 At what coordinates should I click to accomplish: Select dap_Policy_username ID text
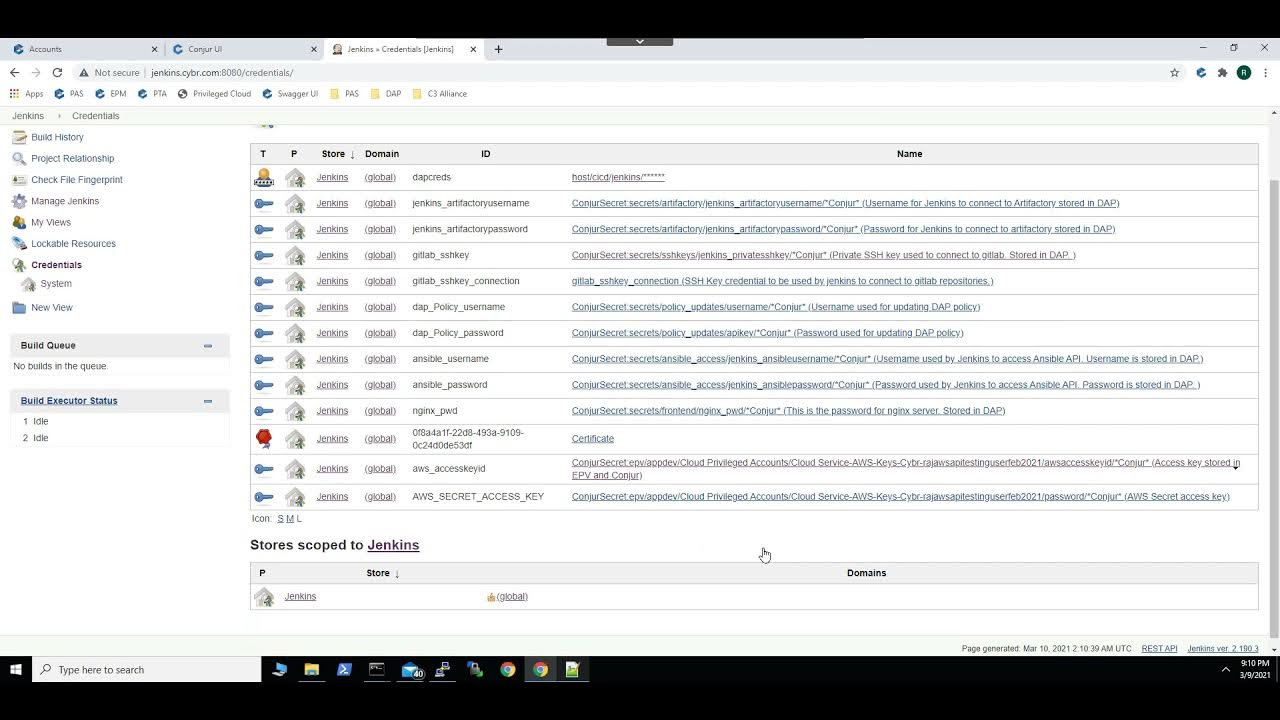458,307
